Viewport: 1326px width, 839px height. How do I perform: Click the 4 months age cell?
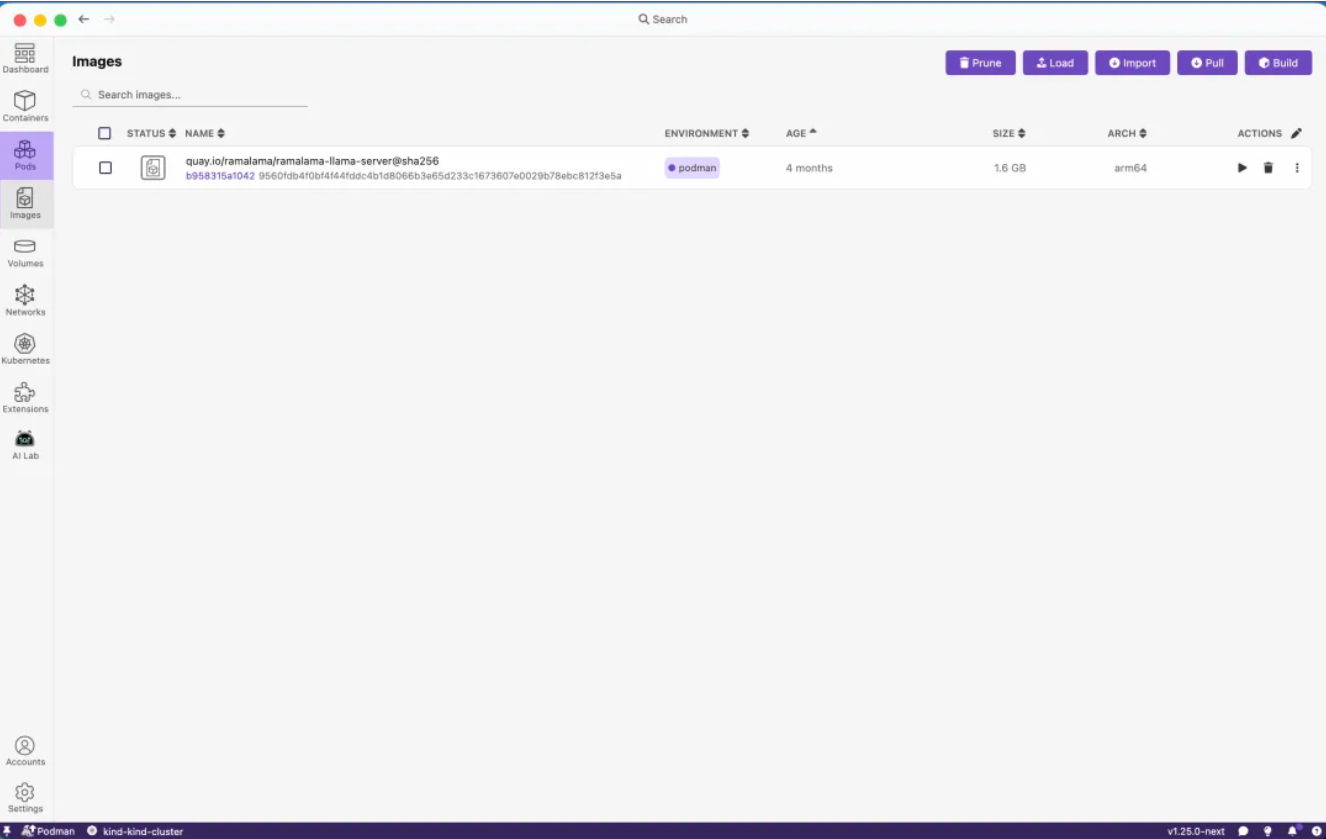(809, 168)
